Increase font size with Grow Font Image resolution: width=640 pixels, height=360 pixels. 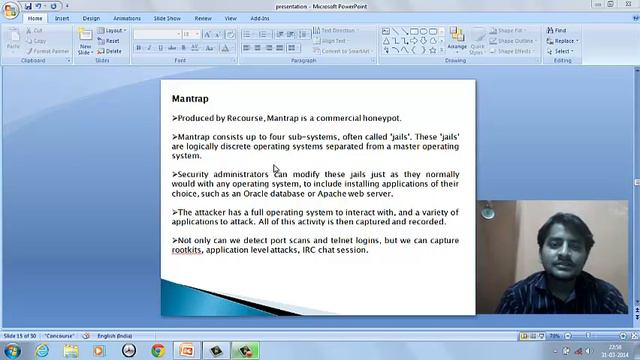click(x=207, y=35)
